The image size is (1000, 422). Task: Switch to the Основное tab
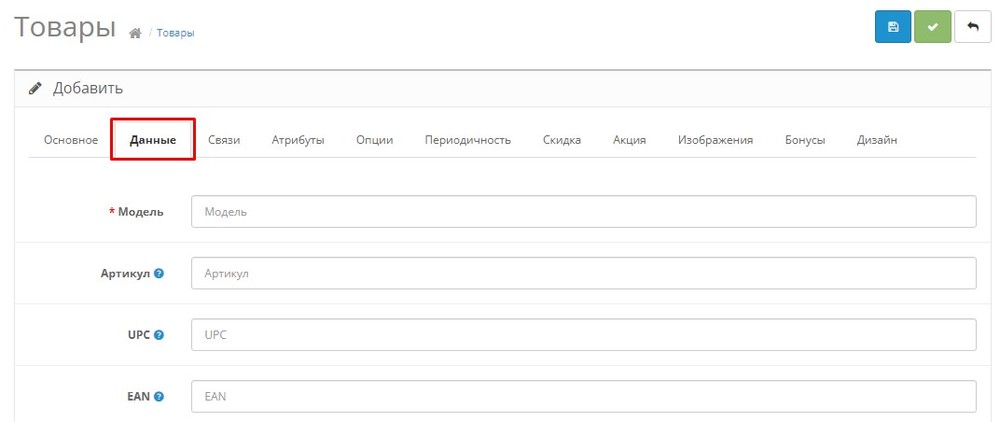pyautogui.click(x=71, y=140)
